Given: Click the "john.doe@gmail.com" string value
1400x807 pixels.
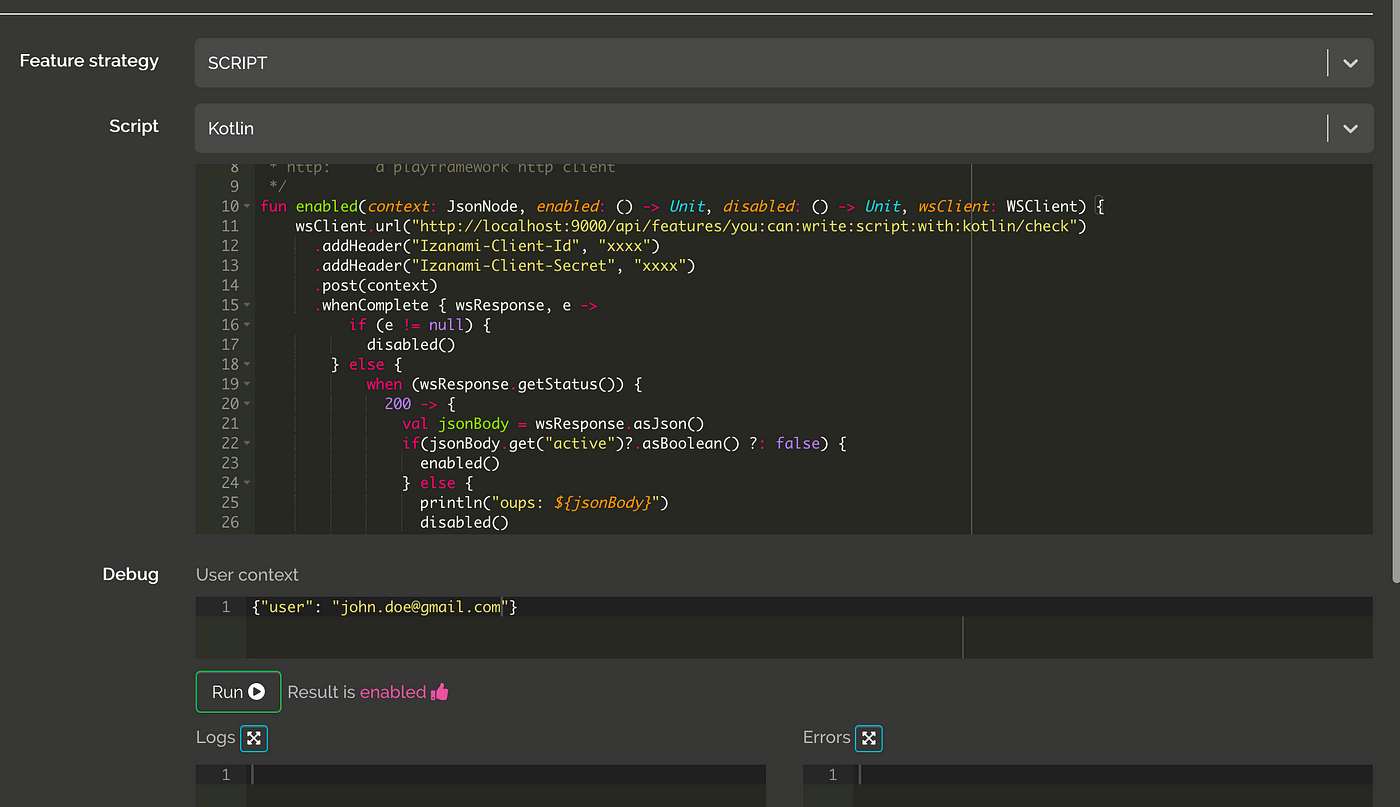Looking at the screenshot, I should (421, 607).
